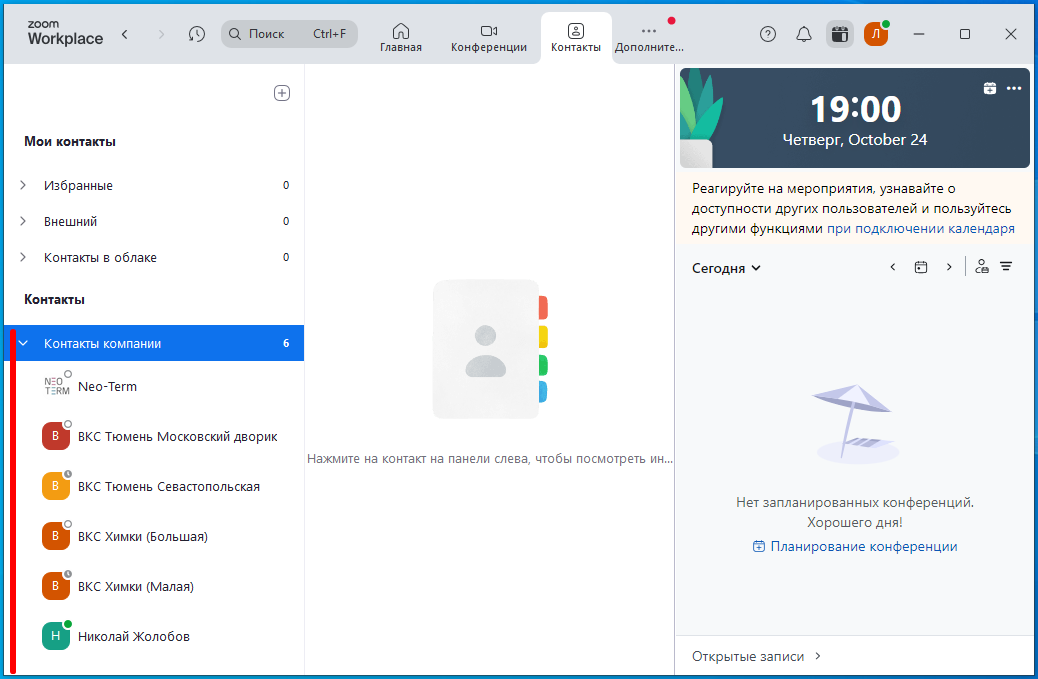The image size is (1038, 679).
Task: Click the Поиск search field
Action: pos(289,34)
